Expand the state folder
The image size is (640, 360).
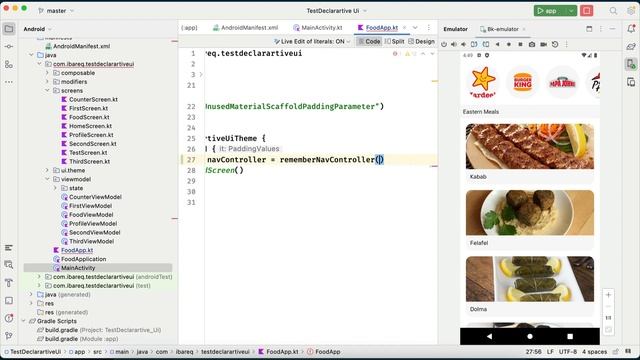pos(56,188)
